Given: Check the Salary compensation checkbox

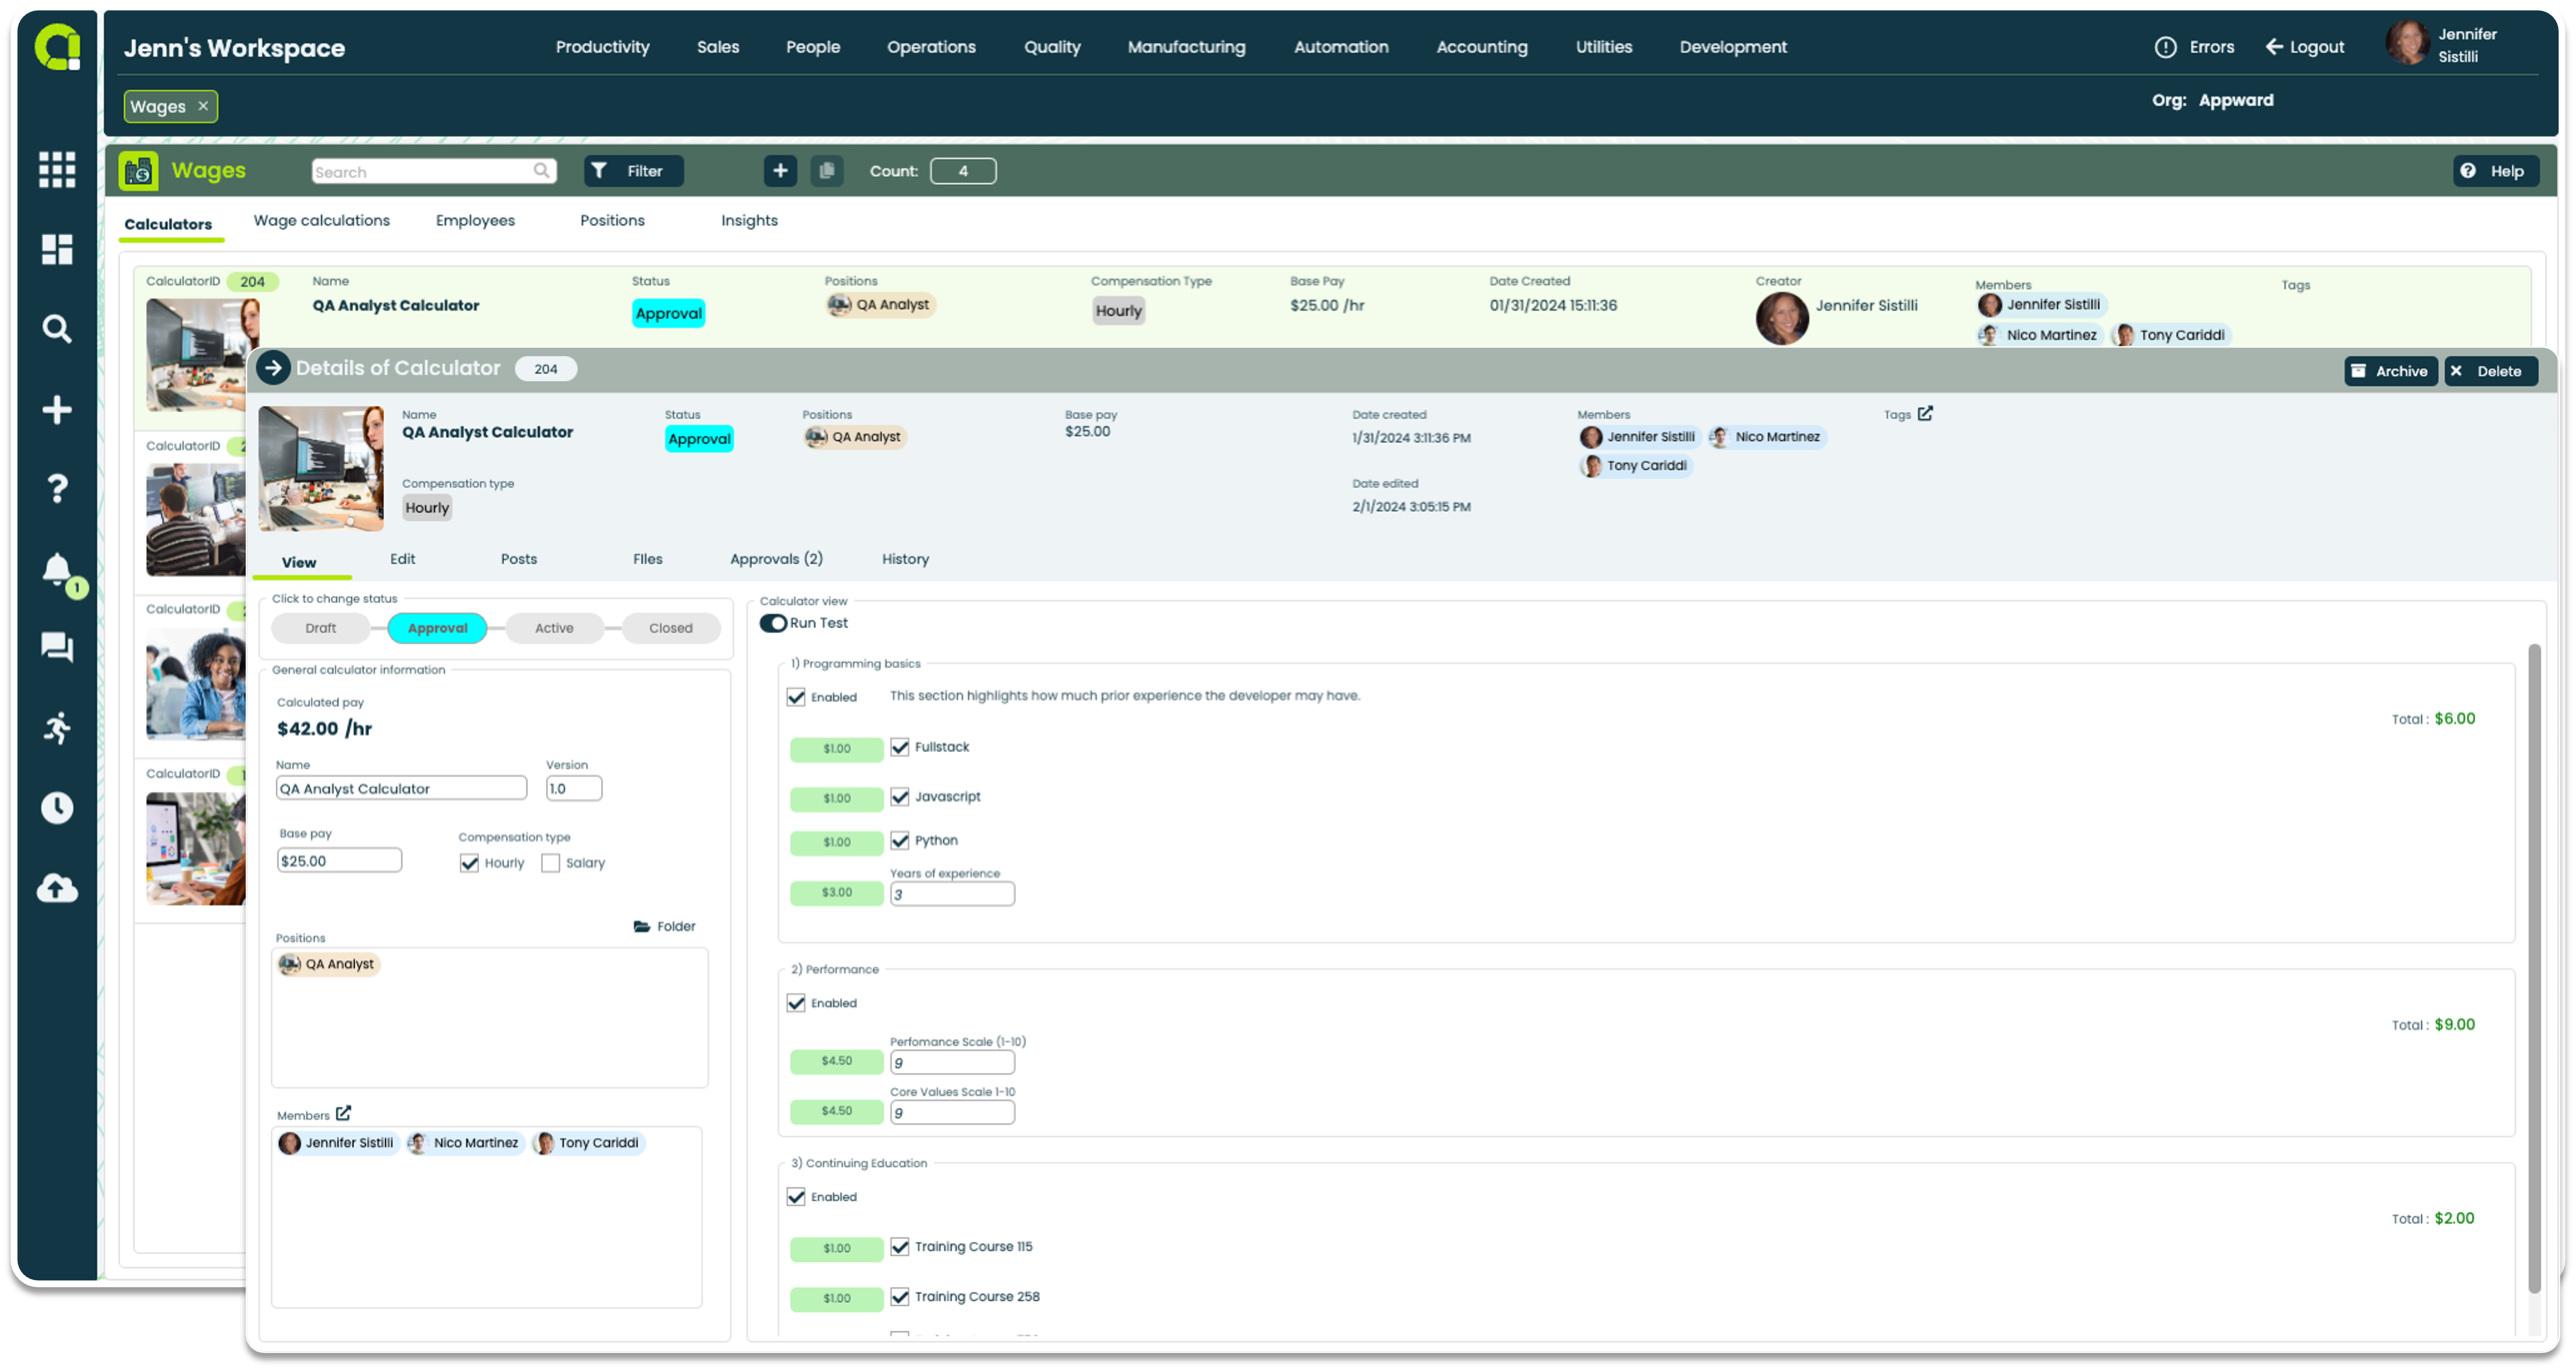Looking at the screenshot, I should [x=550, y=863].
